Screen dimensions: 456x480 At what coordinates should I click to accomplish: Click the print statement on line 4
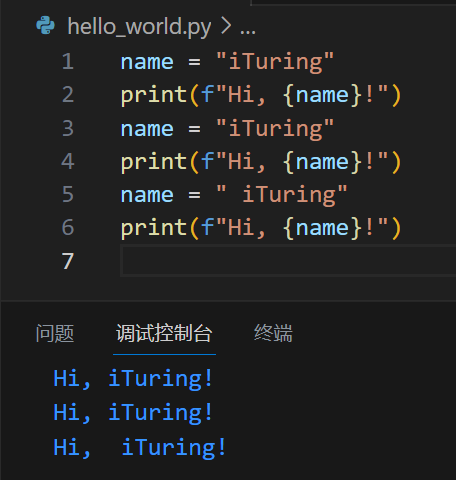[261, 162]
